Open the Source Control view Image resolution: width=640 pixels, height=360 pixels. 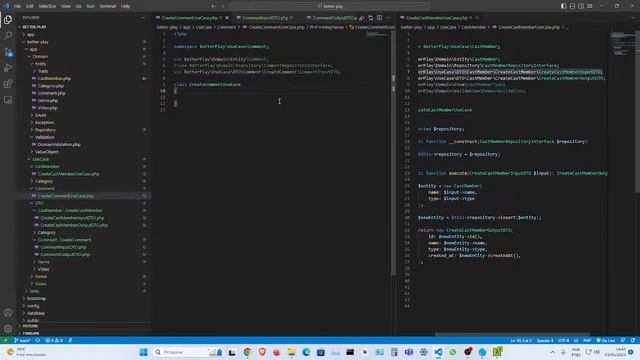8,52
